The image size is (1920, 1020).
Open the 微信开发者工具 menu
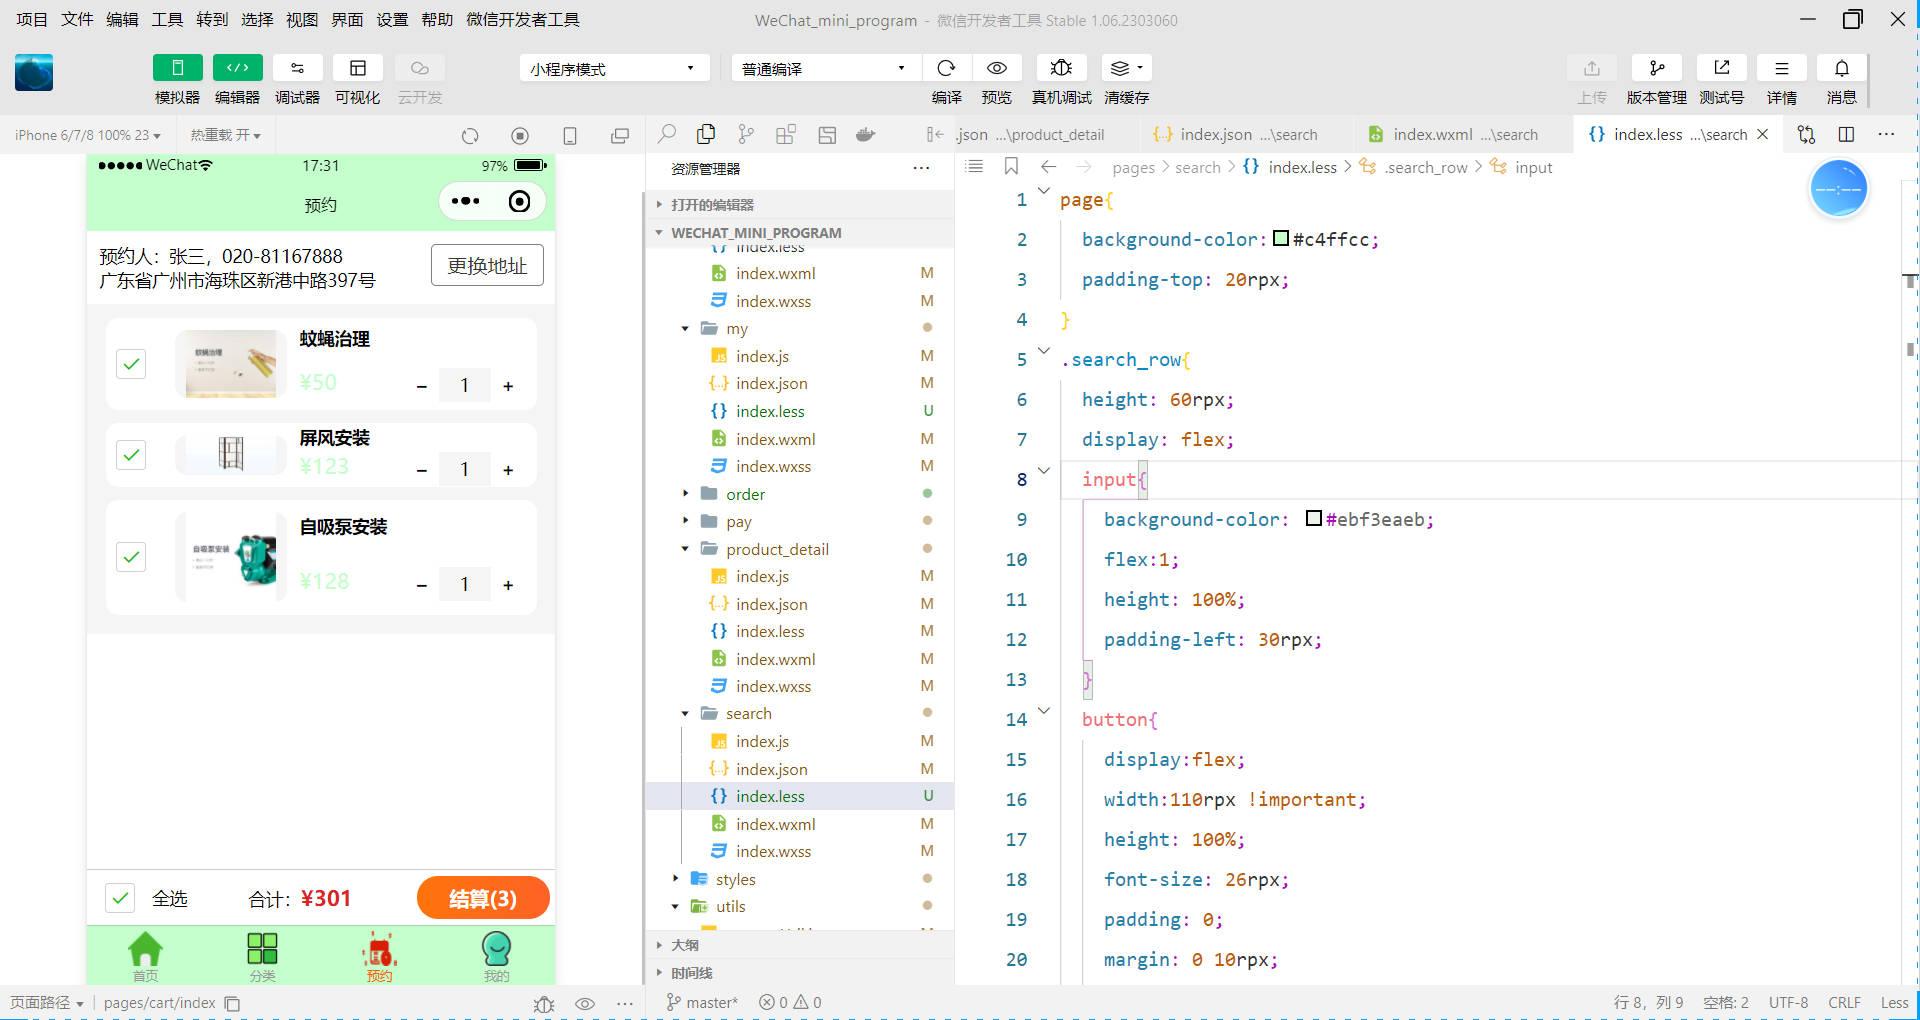click(522, 20)
